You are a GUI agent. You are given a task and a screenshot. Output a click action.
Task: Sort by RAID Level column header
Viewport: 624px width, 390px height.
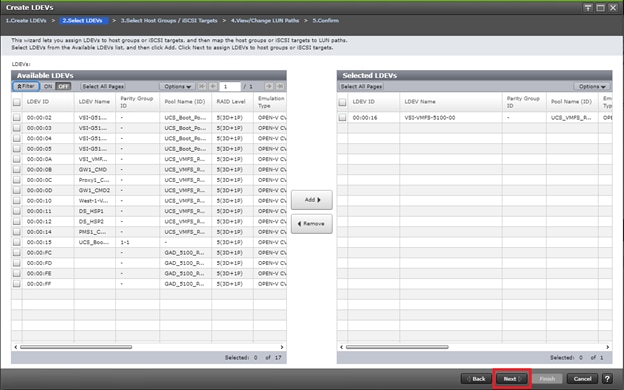tap(232, 102)
